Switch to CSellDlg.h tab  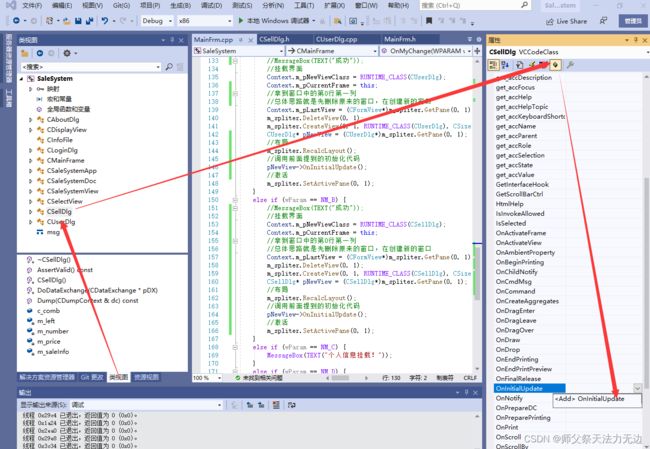point(274,39)
